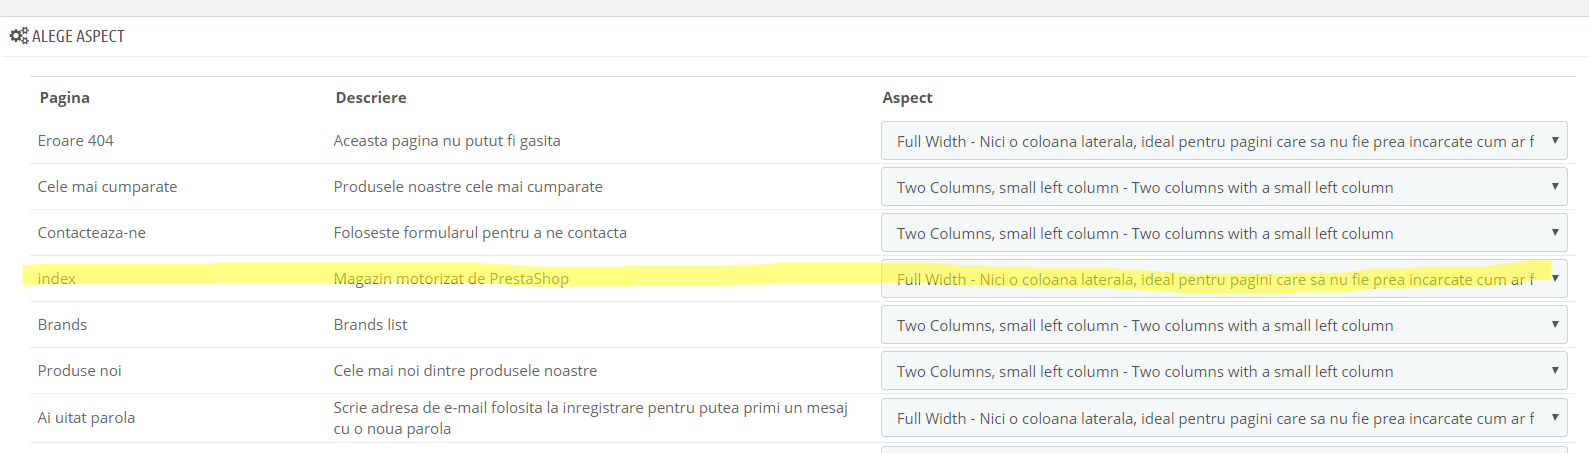
Task: Expand the Ai uitat parola layout dropdown
Action: [x=1223, y=418]
